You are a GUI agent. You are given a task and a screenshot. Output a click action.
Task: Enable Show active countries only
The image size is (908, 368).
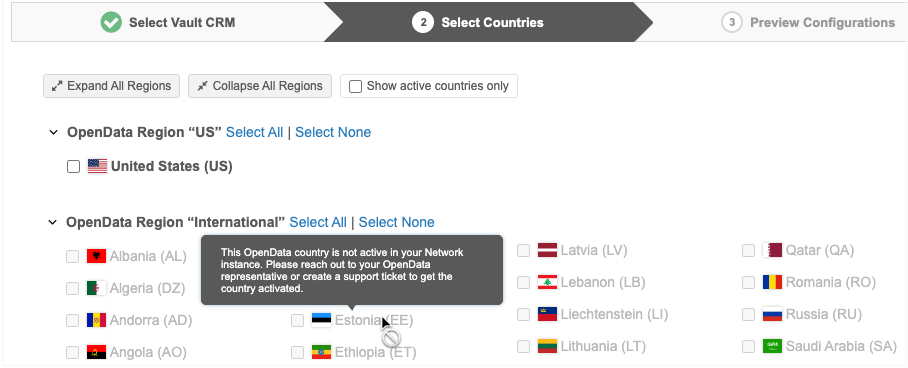tap(356, 86)
